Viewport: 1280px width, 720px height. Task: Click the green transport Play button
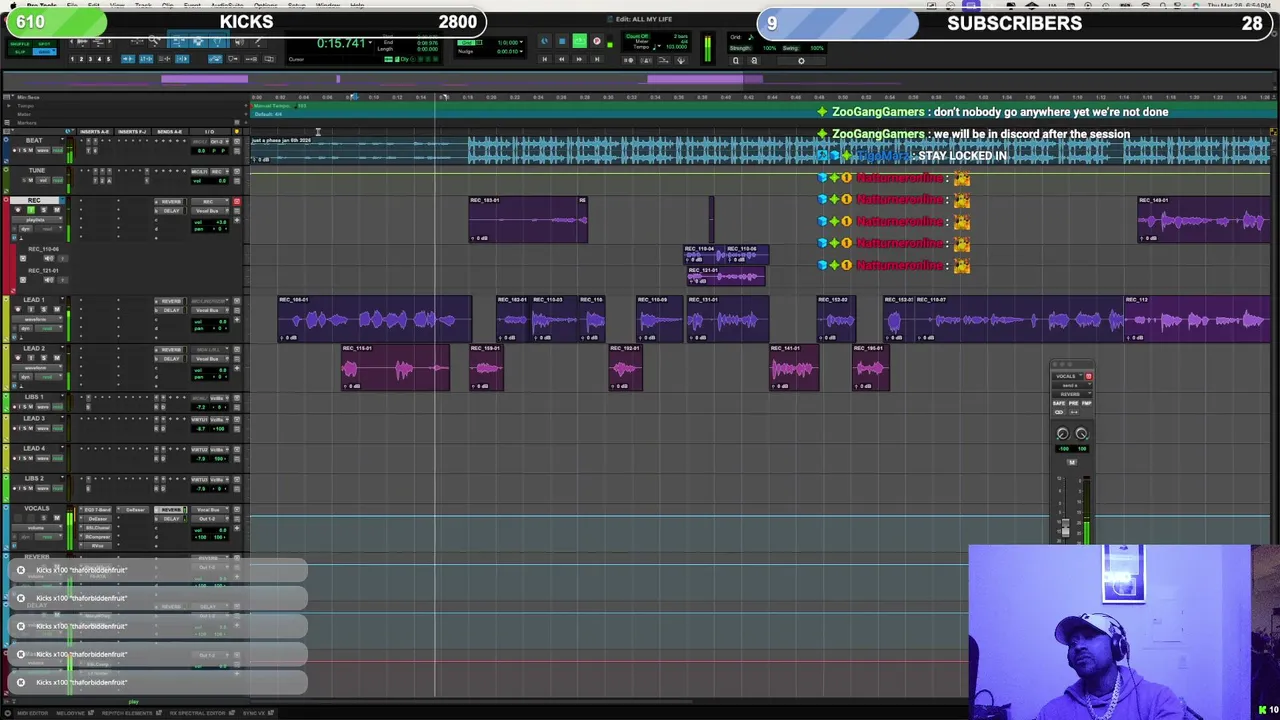579,41
